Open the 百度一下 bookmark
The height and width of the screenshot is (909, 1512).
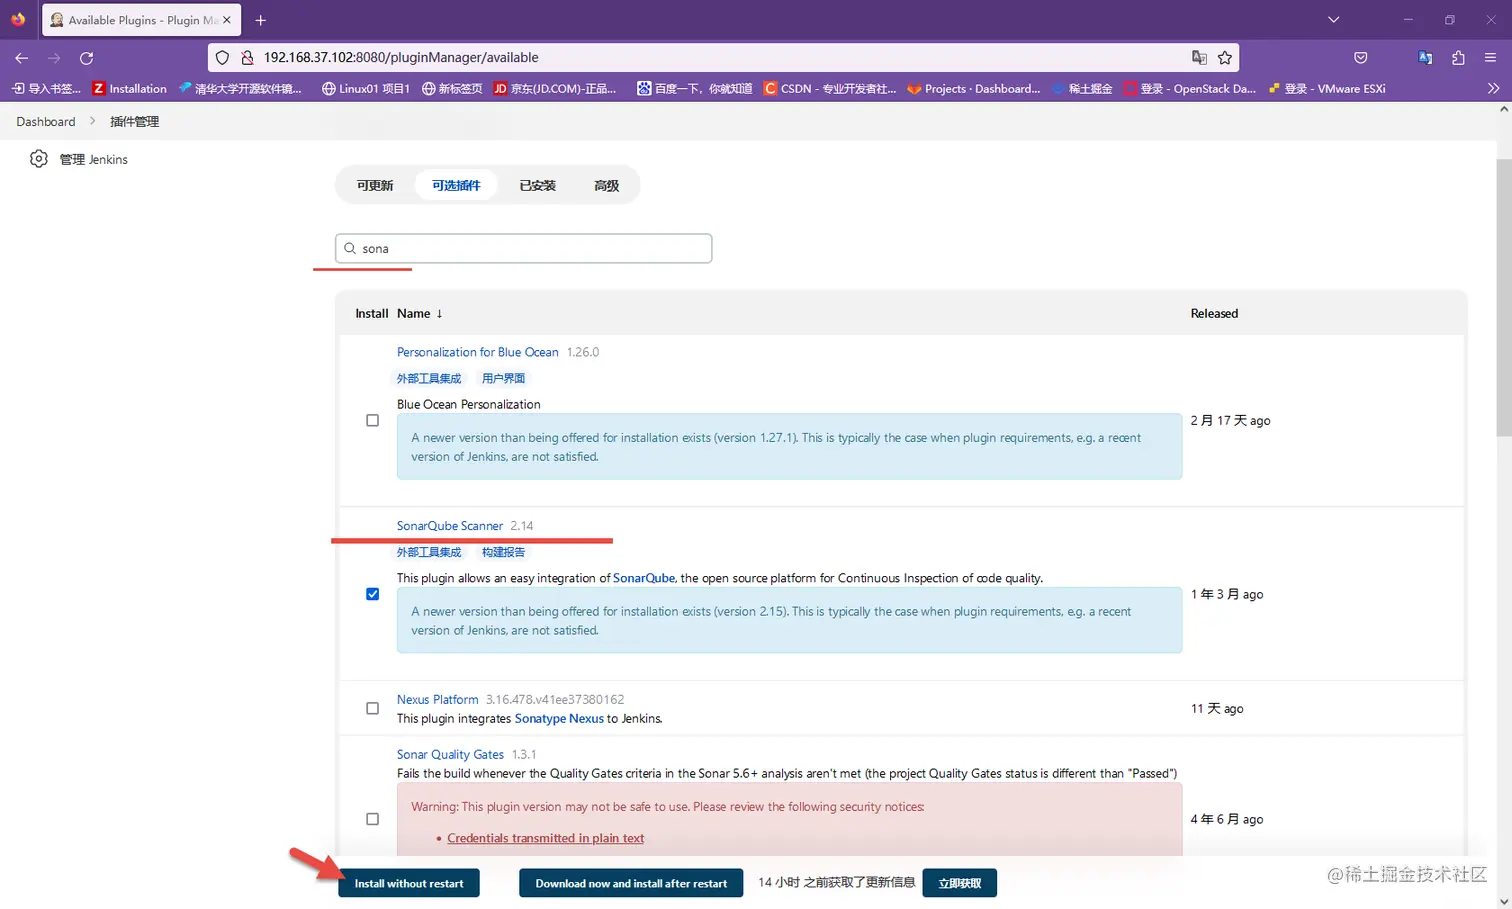click(x=695, y=88)
